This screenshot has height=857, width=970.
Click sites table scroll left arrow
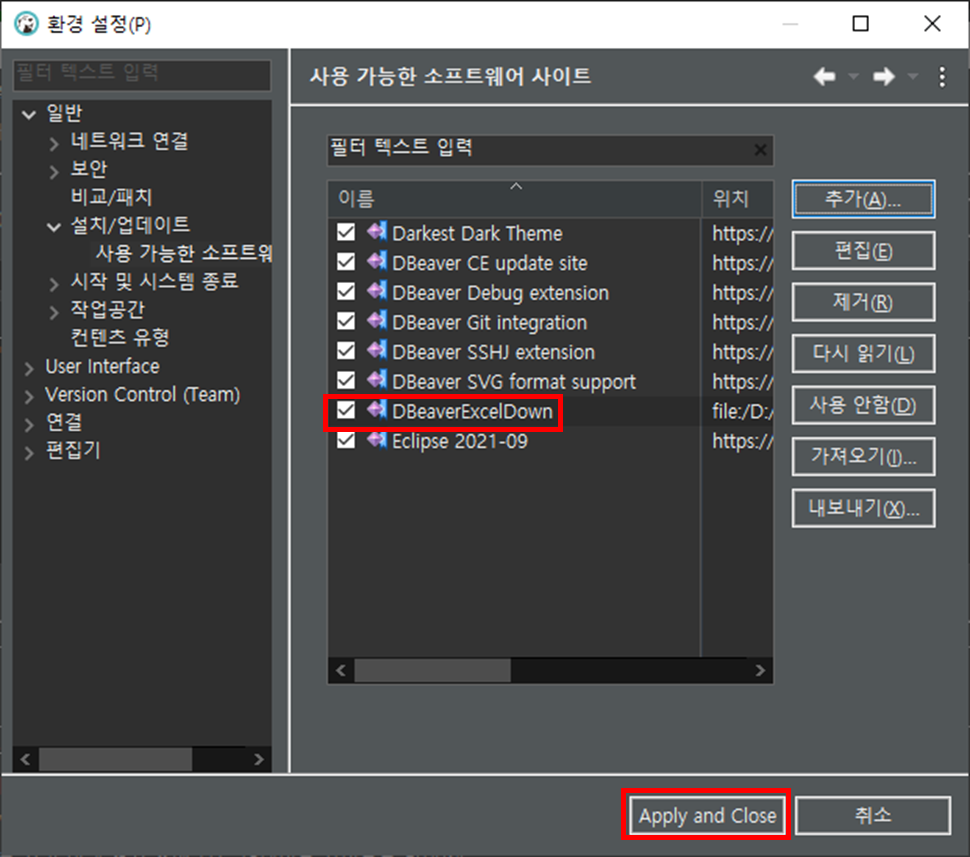[341, 671]
